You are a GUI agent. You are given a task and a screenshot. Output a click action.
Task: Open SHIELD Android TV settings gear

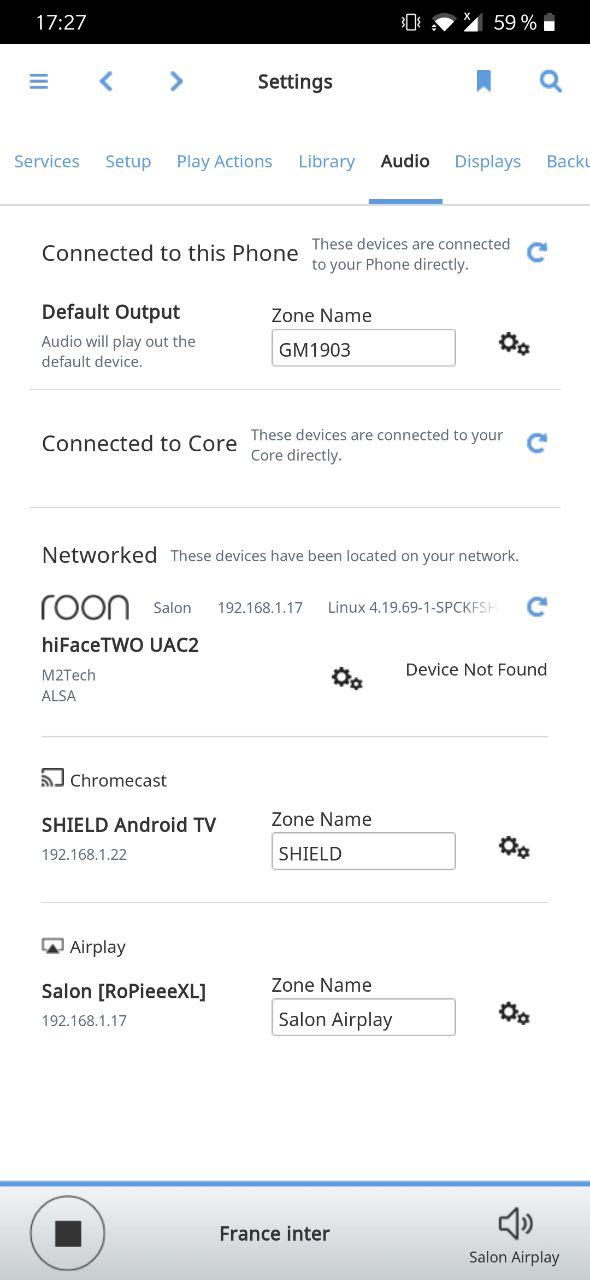pyautogui.click(x=514, y=848)
